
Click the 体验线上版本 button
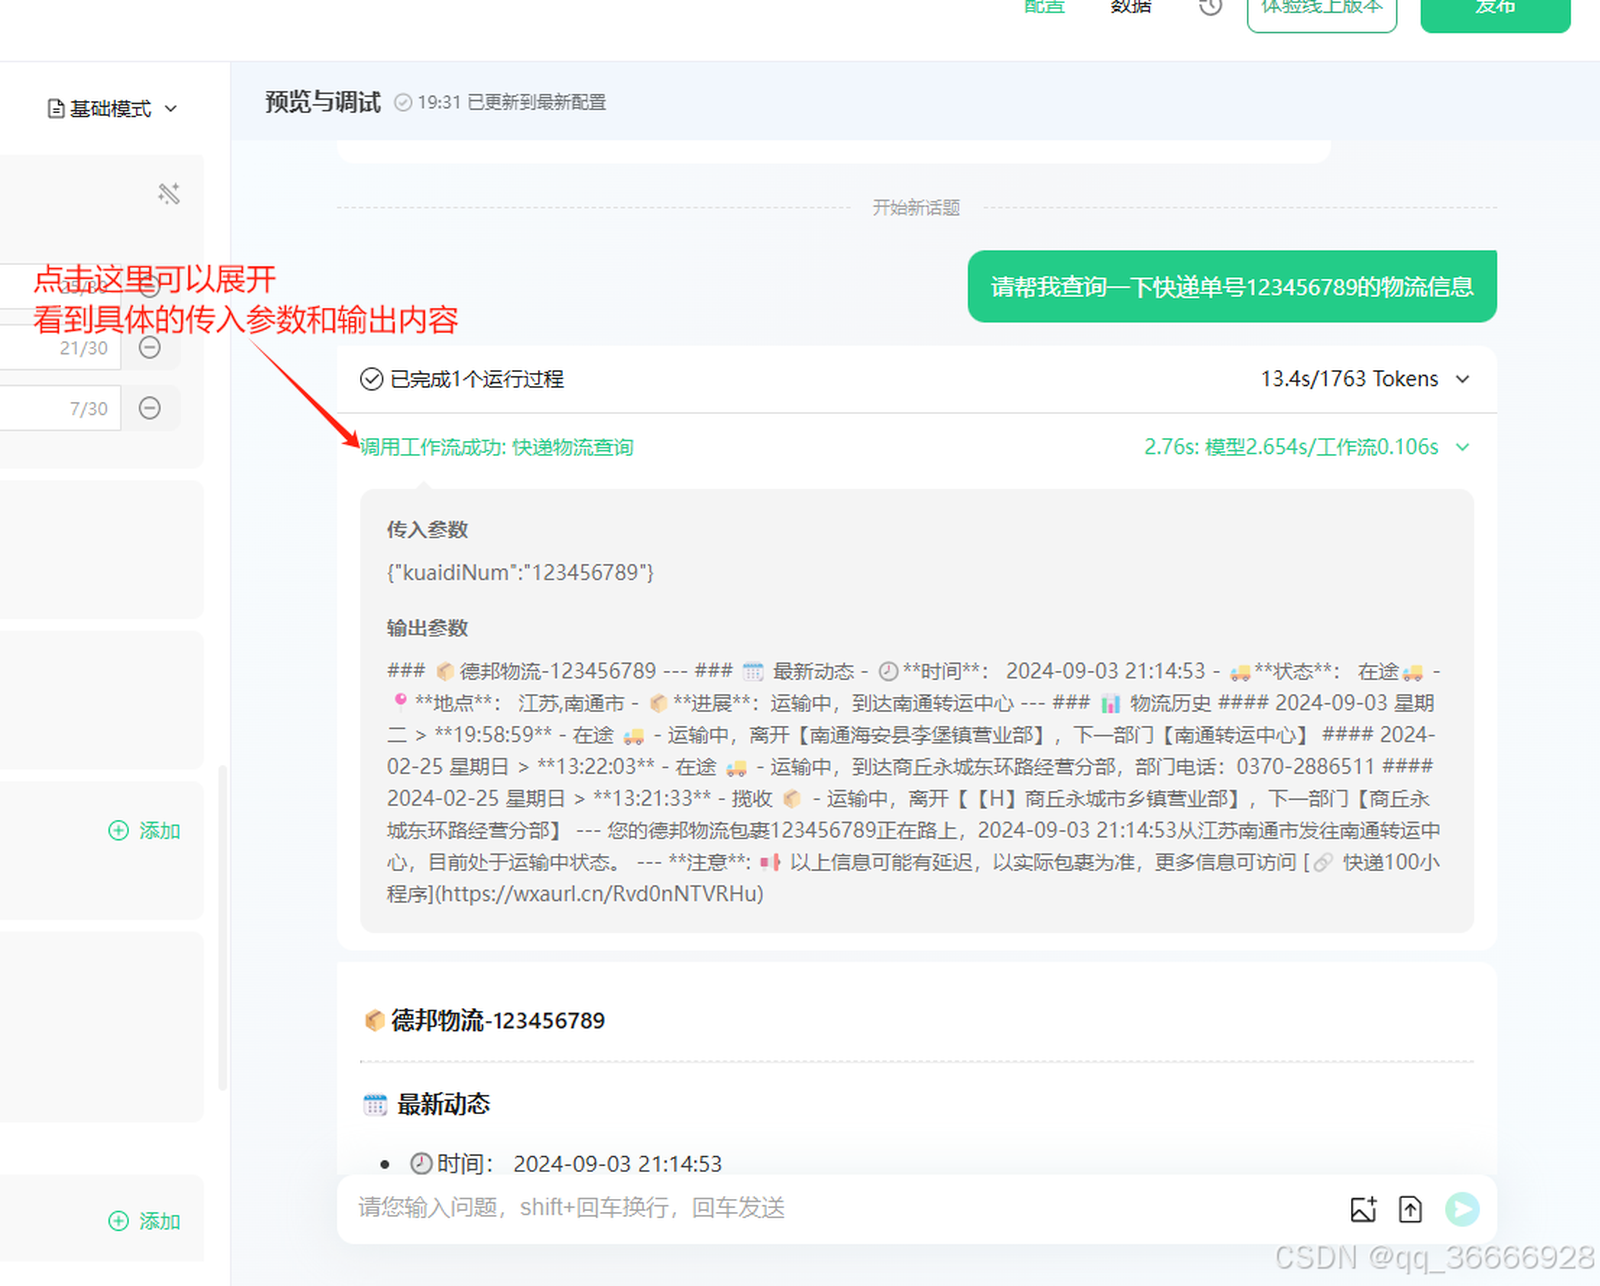pos(1321,10)
